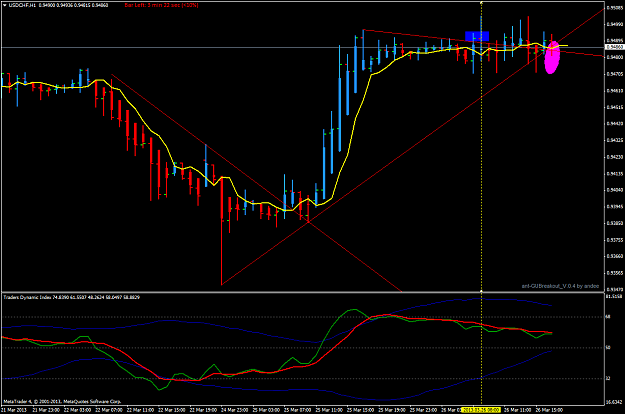Screen dimensions: 625x414
Task: Click the current price label 0.94860
Action: (x=614, y=47)
